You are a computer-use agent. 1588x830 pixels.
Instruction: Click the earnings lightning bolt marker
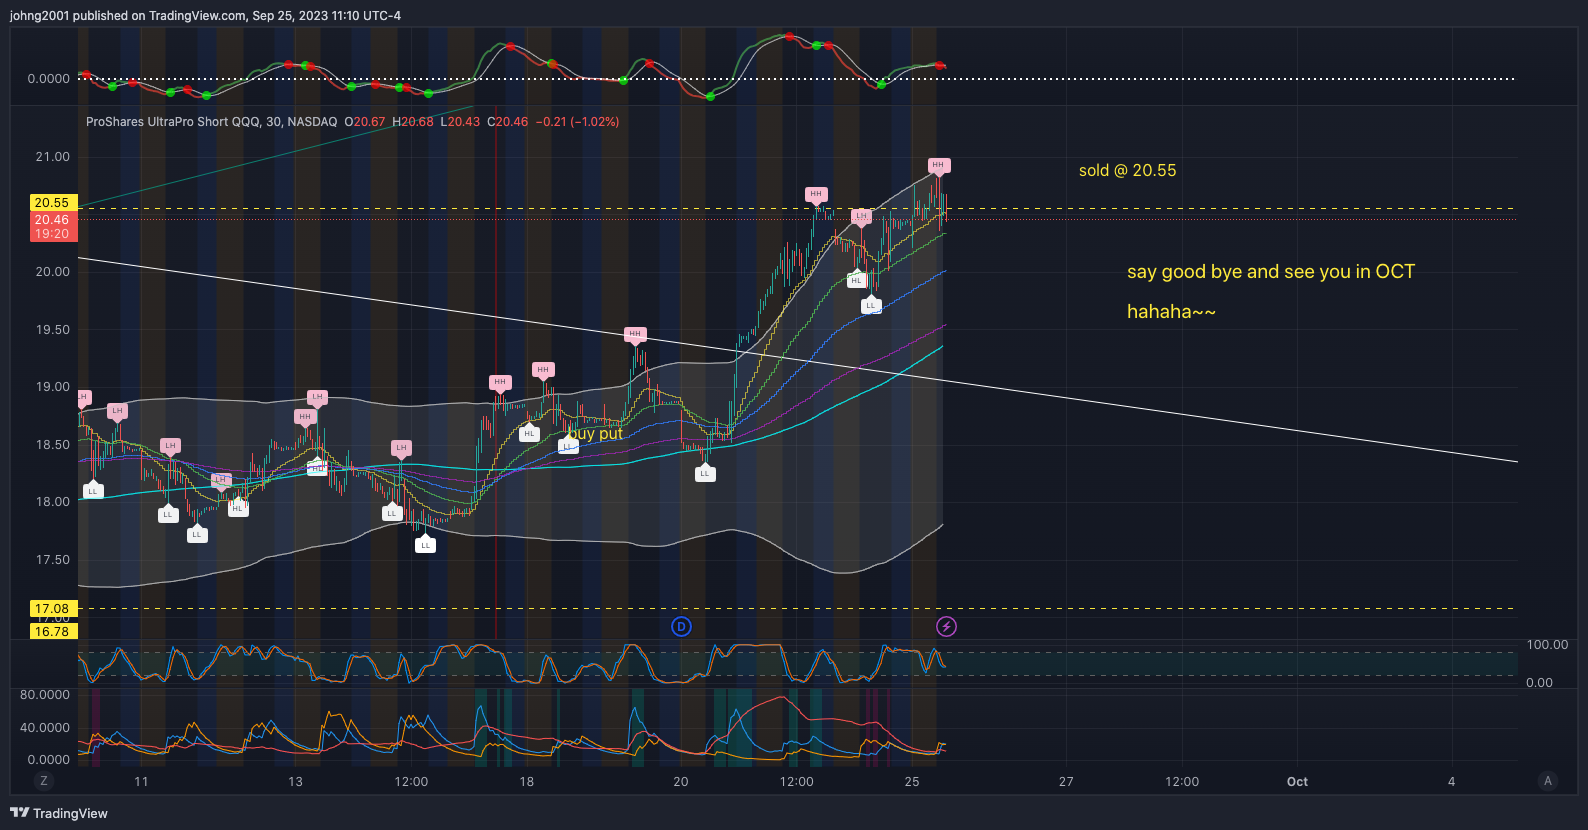(x=946, y=627)
